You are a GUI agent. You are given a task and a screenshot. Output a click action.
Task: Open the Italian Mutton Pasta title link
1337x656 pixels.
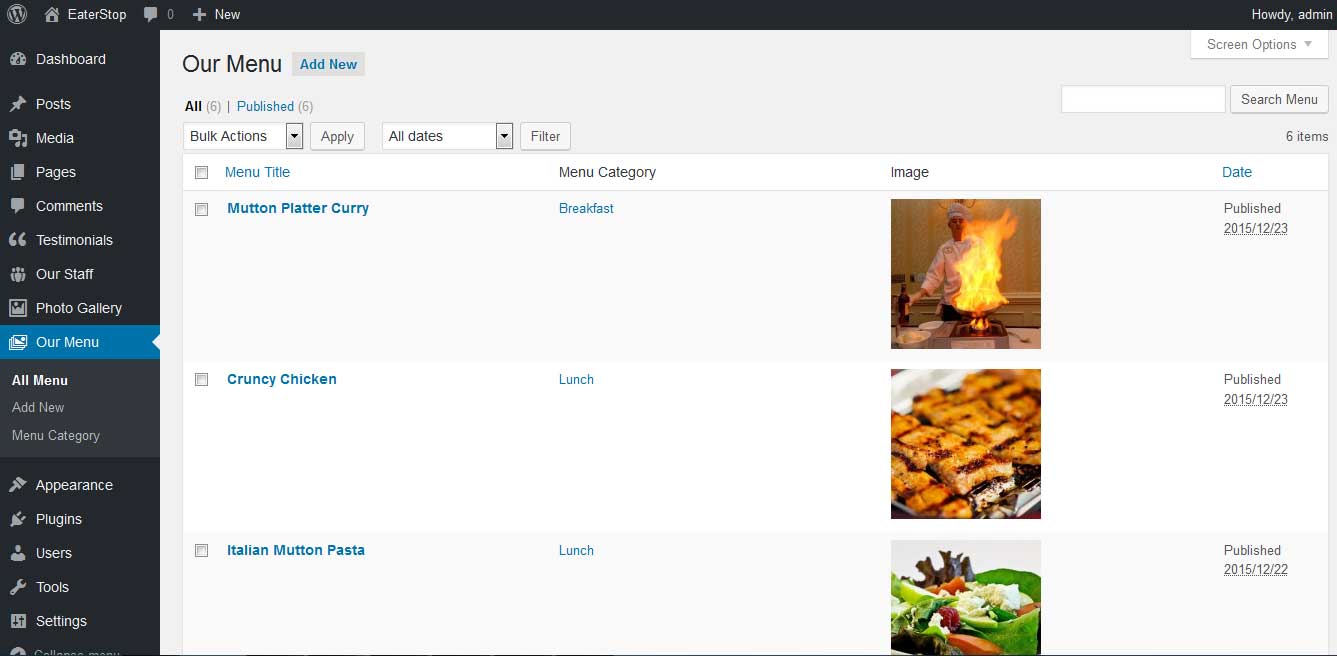point(296,550)
